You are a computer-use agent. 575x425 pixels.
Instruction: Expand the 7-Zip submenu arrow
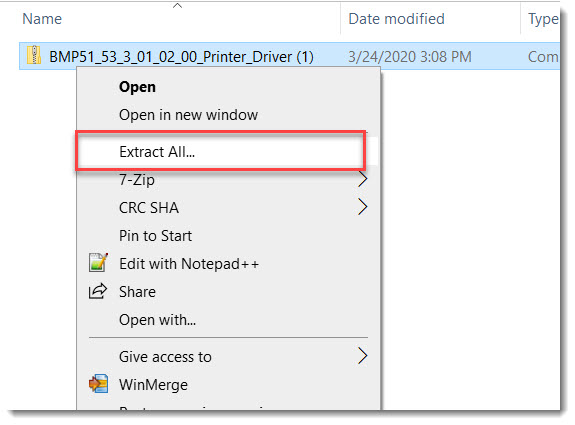363,179
